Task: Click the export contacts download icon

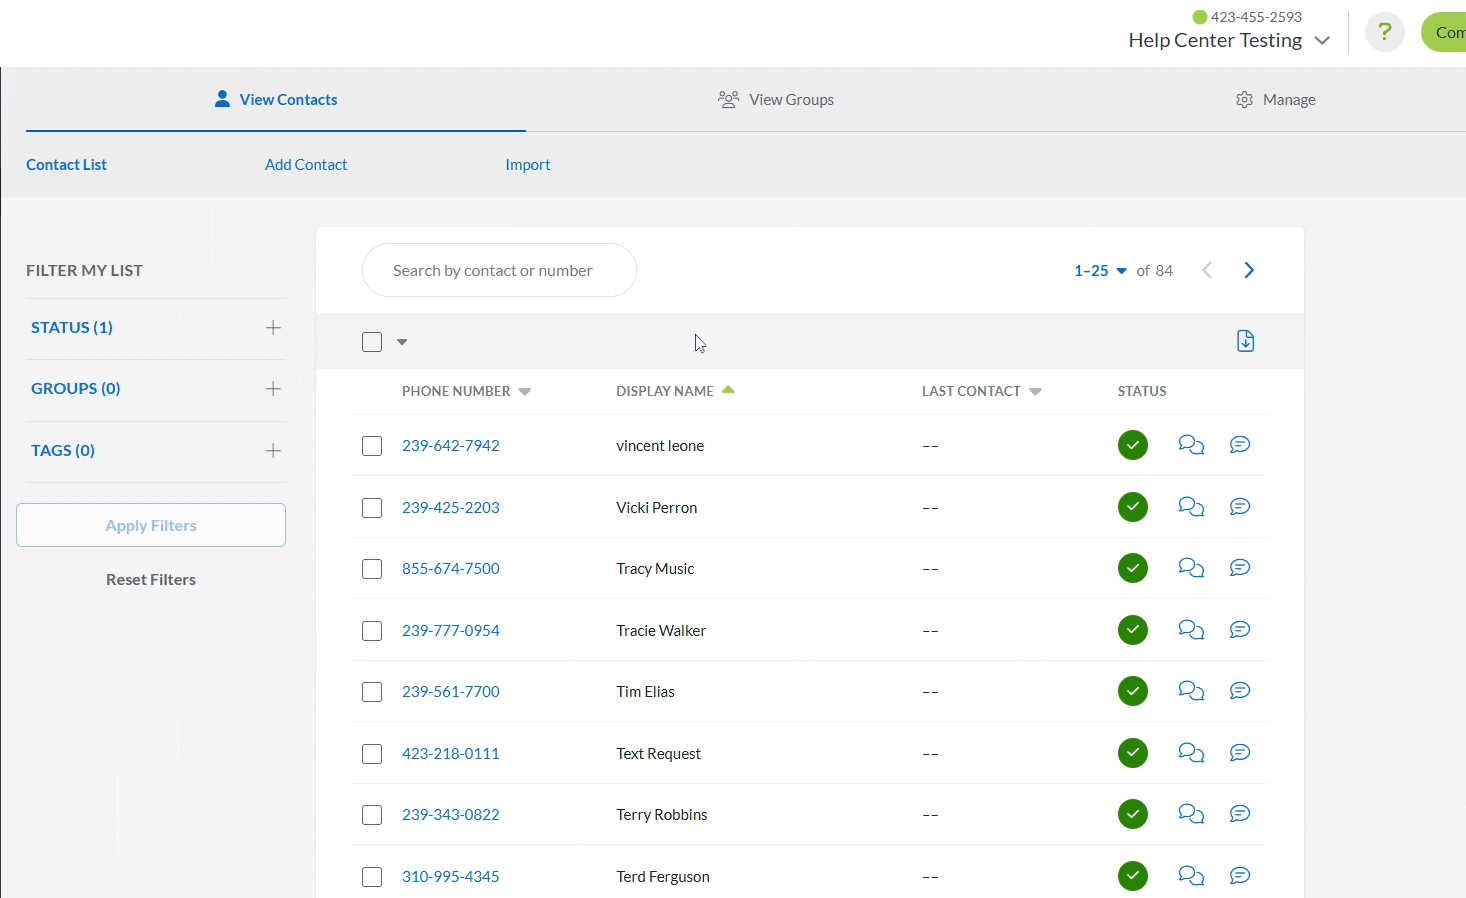Action: 1245,341
